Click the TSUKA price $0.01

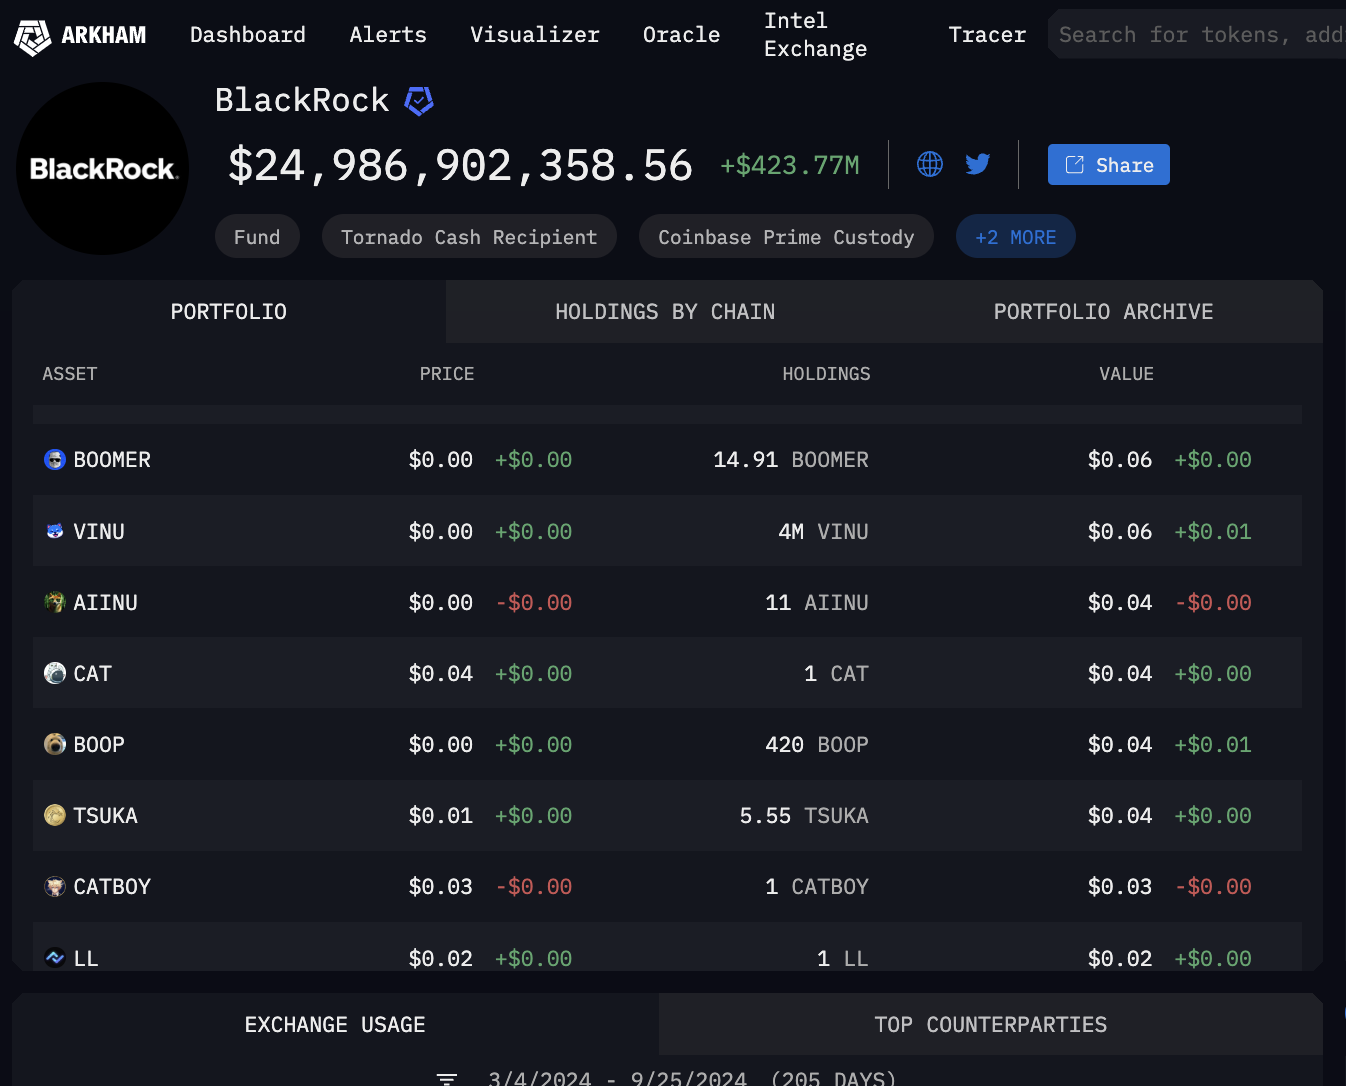click(440, 815)
